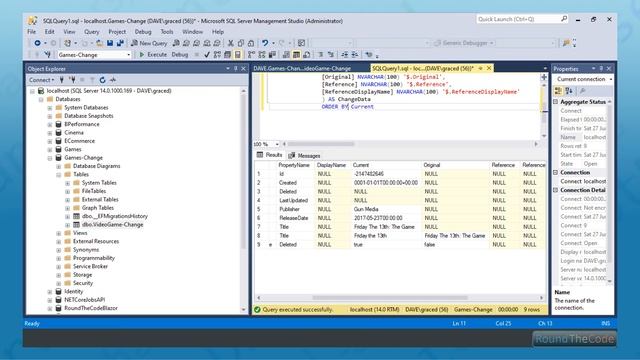This screenshot has height=360, width=640.
Task: Click the Decrease indent toolbar icon
Action: click(345, 54)
